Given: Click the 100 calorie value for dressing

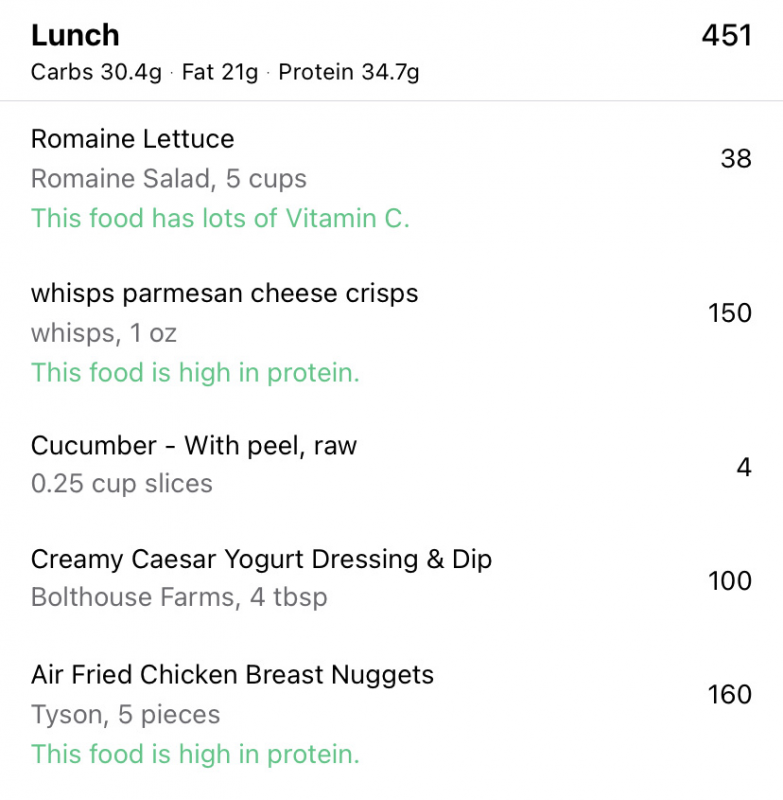Looking at the screenshot, I should (x=730, y=581).
